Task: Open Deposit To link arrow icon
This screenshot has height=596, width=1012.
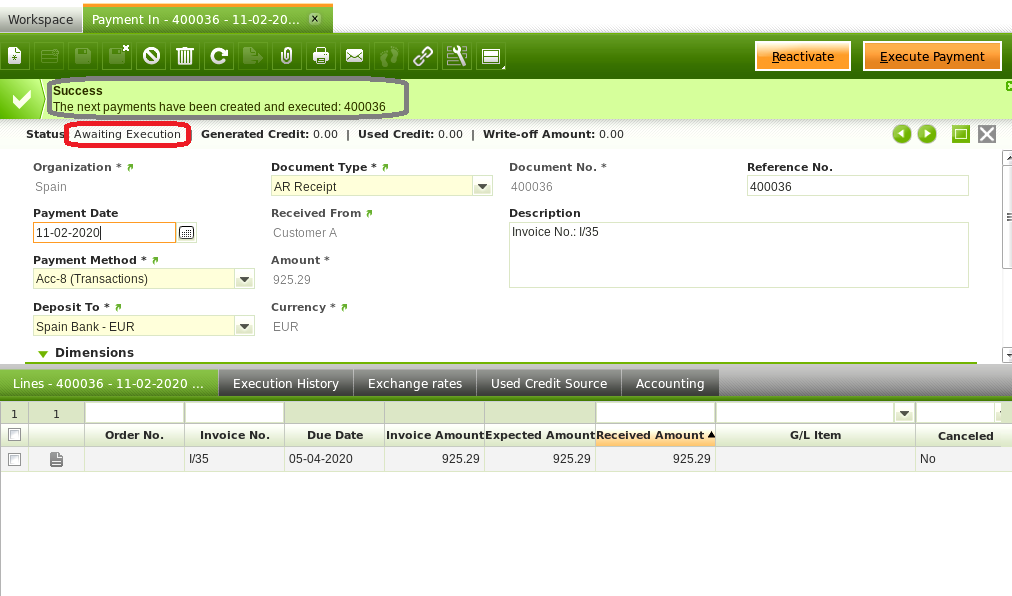Action: pos(118,307)
